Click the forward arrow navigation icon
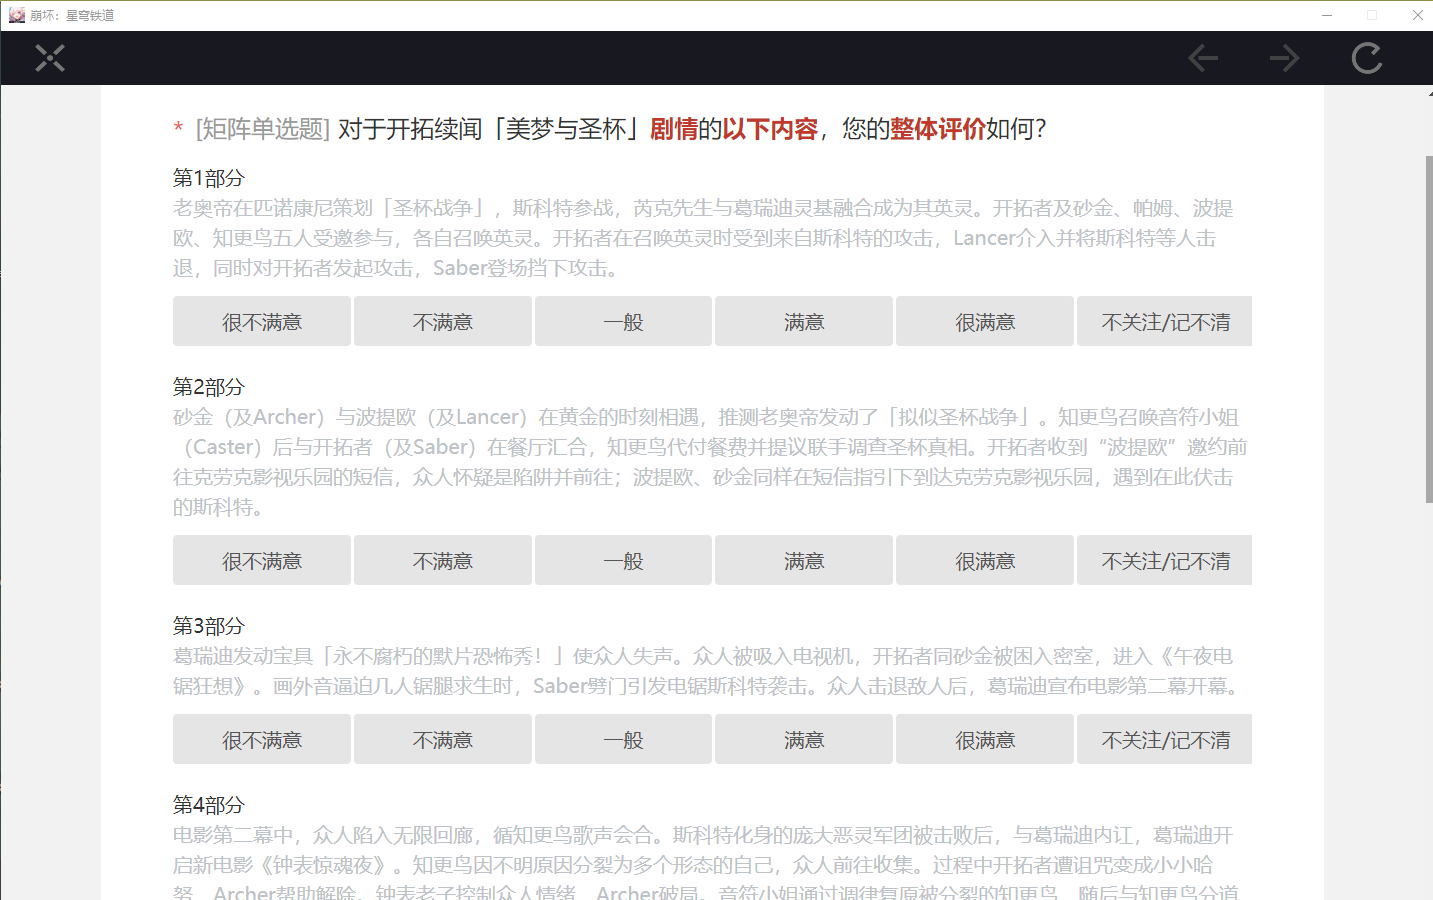The image size is (1433, 900). [1285, 59]
